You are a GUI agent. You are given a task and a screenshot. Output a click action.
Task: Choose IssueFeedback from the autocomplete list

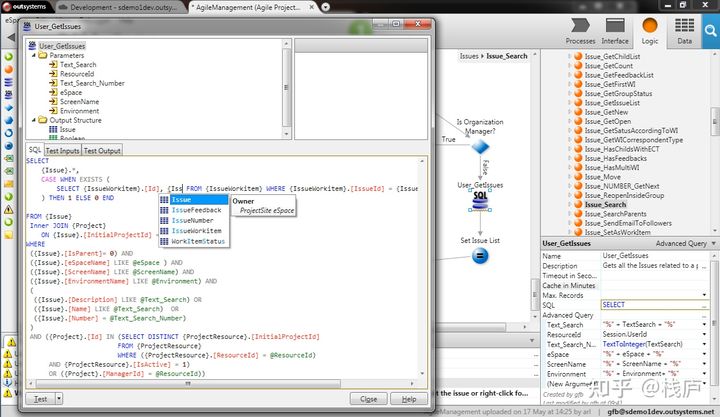tap(196, 210)
